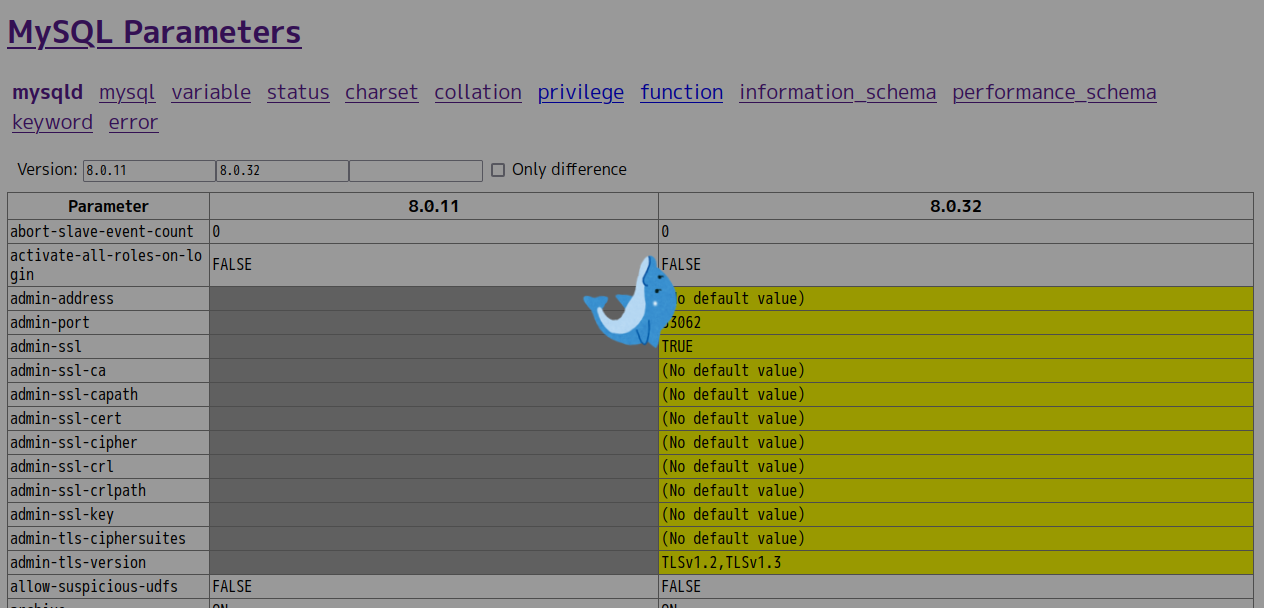The width and height of the screenshot is (1264, 608).
Task: Click the admin-ssl-cipher parameter name
Action: (74, 442)
